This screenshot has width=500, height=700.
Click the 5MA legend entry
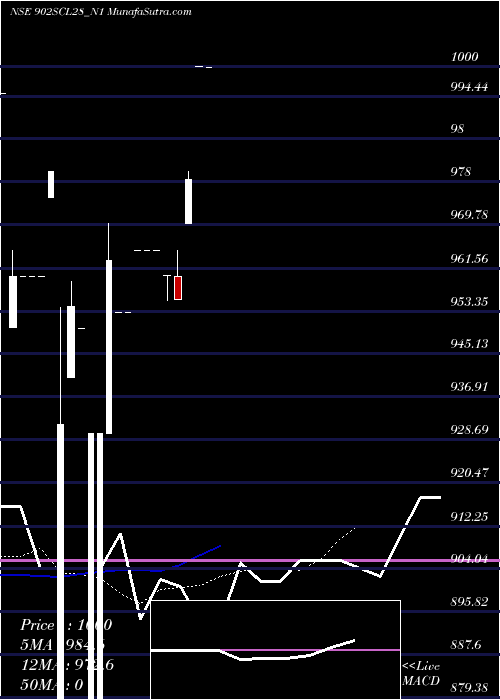pyautogui.click(x=62, y=645)
